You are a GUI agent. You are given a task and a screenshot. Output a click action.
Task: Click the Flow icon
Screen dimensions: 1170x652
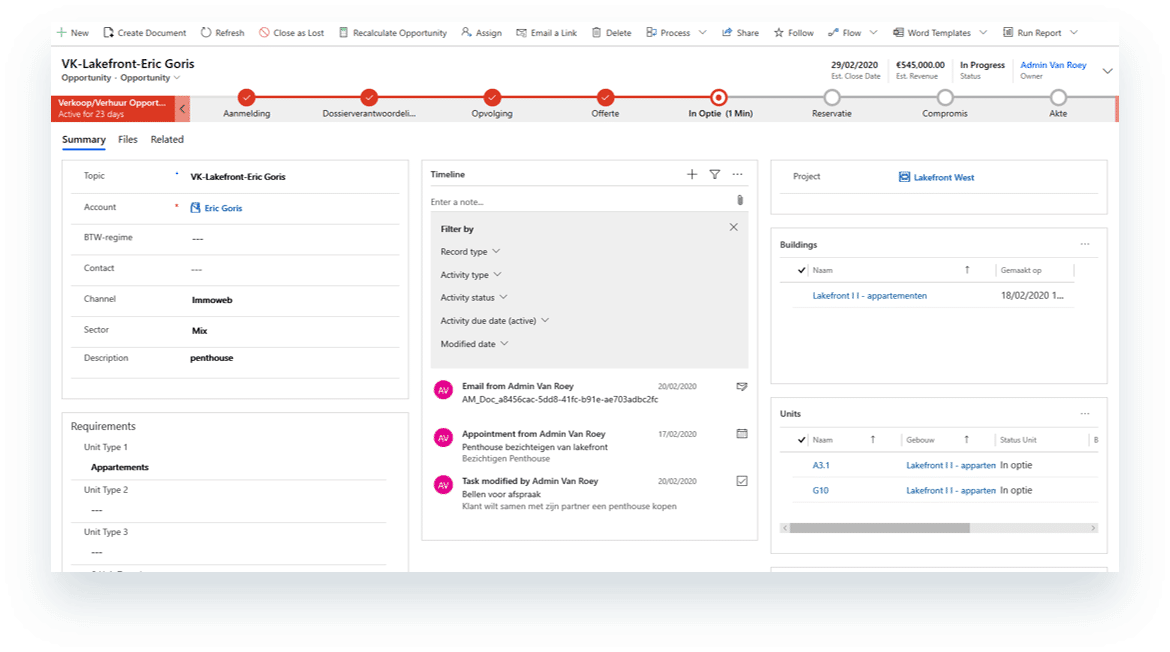coord(833,33)
